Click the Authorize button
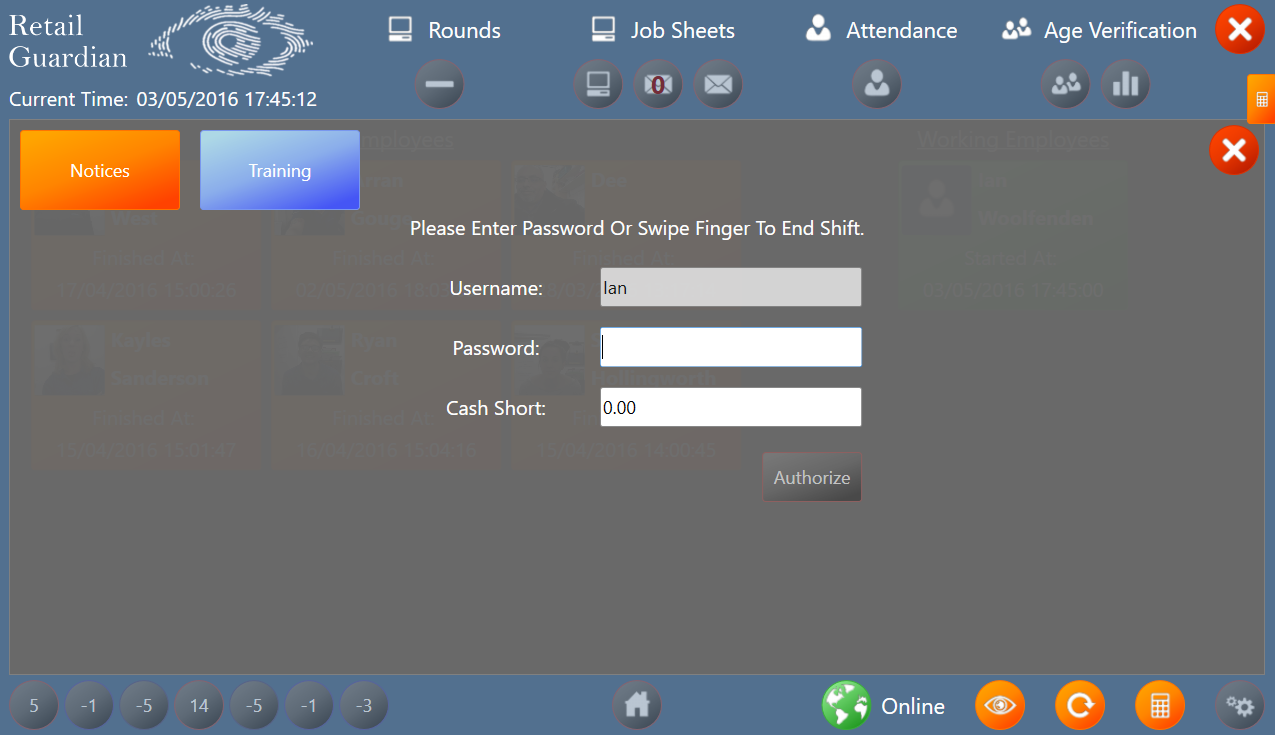This screenshot has width=1275, height=735. pyautogui.click(x=812, y=477)
